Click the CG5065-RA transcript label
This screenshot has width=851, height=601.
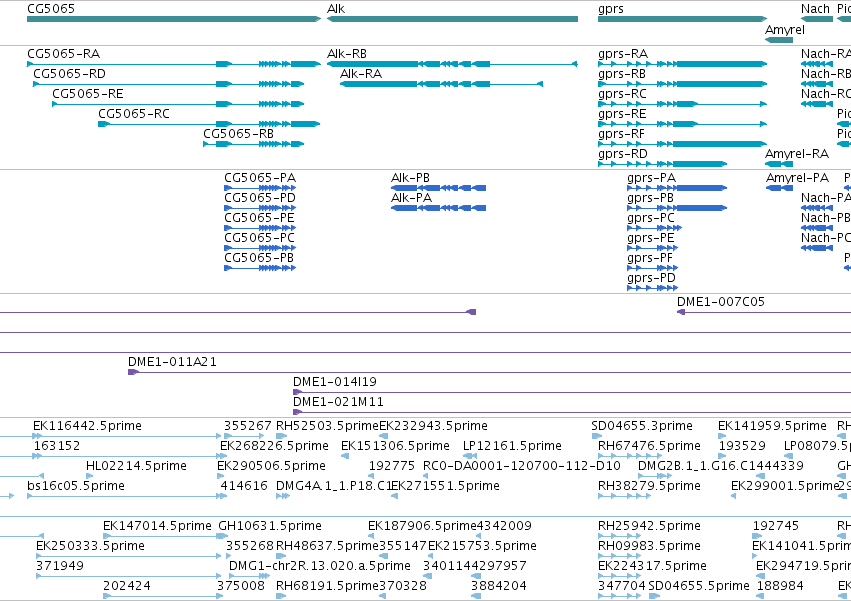63,54
